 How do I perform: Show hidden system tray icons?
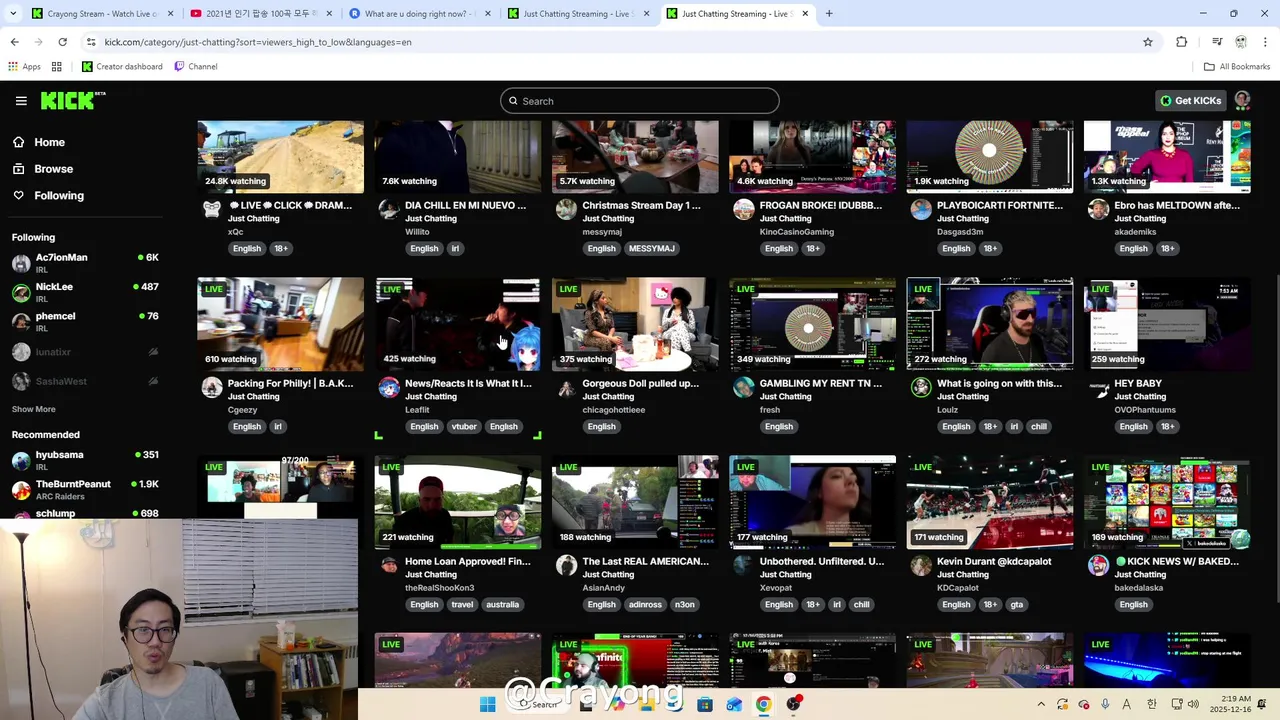pyautogui.click(x=1041, y=704)
